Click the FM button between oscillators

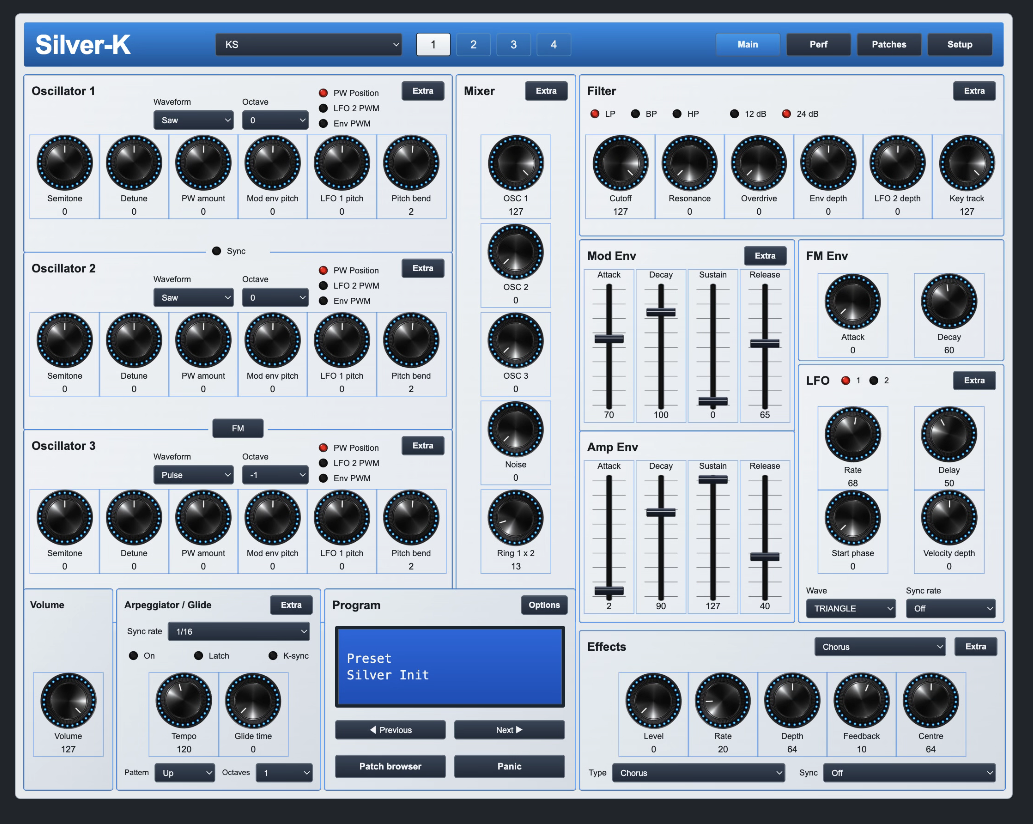point(238,428)
